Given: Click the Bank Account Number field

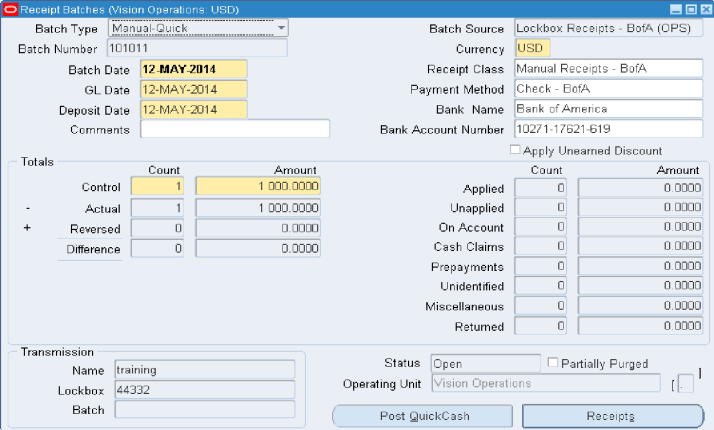Looking at the screenshot, I should [608, 129].
